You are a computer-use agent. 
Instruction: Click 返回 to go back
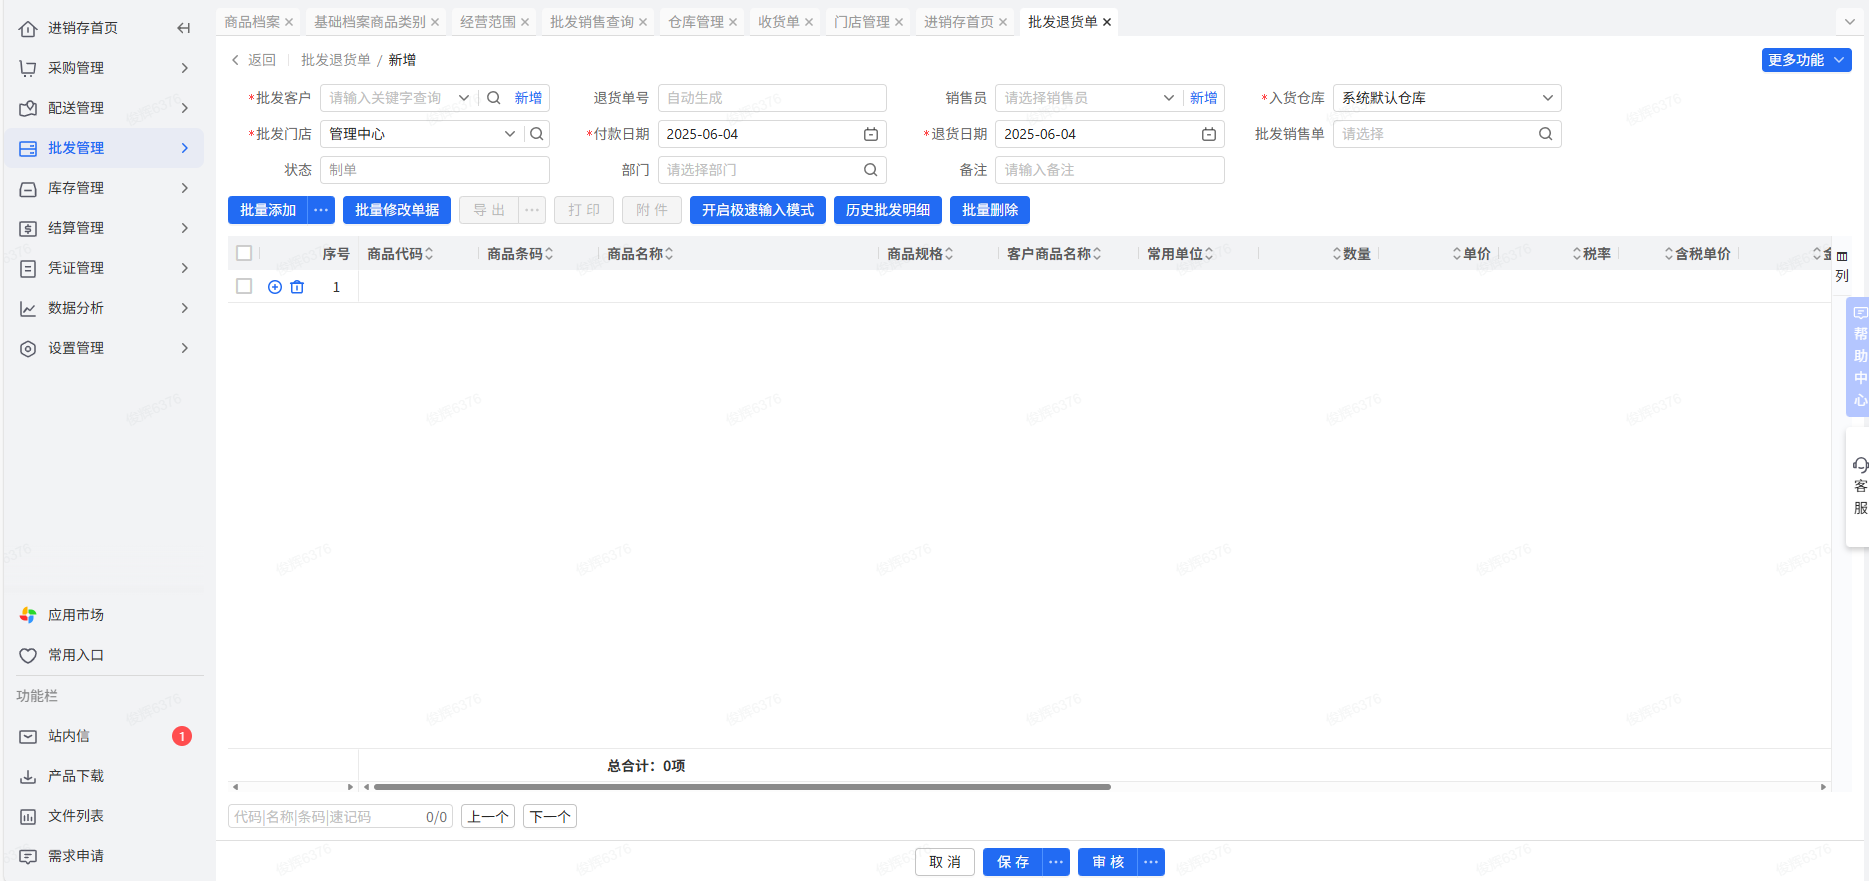254,60
